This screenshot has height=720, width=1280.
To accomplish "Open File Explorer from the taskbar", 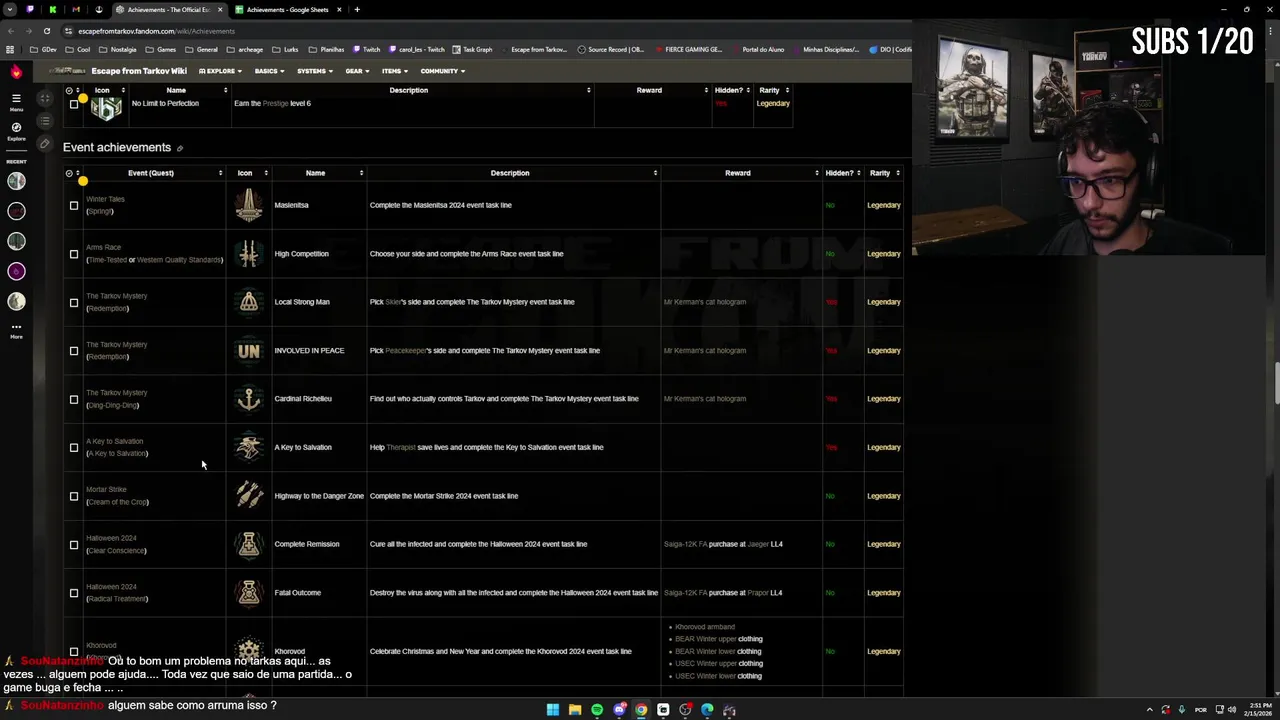I will coord(575,710).
